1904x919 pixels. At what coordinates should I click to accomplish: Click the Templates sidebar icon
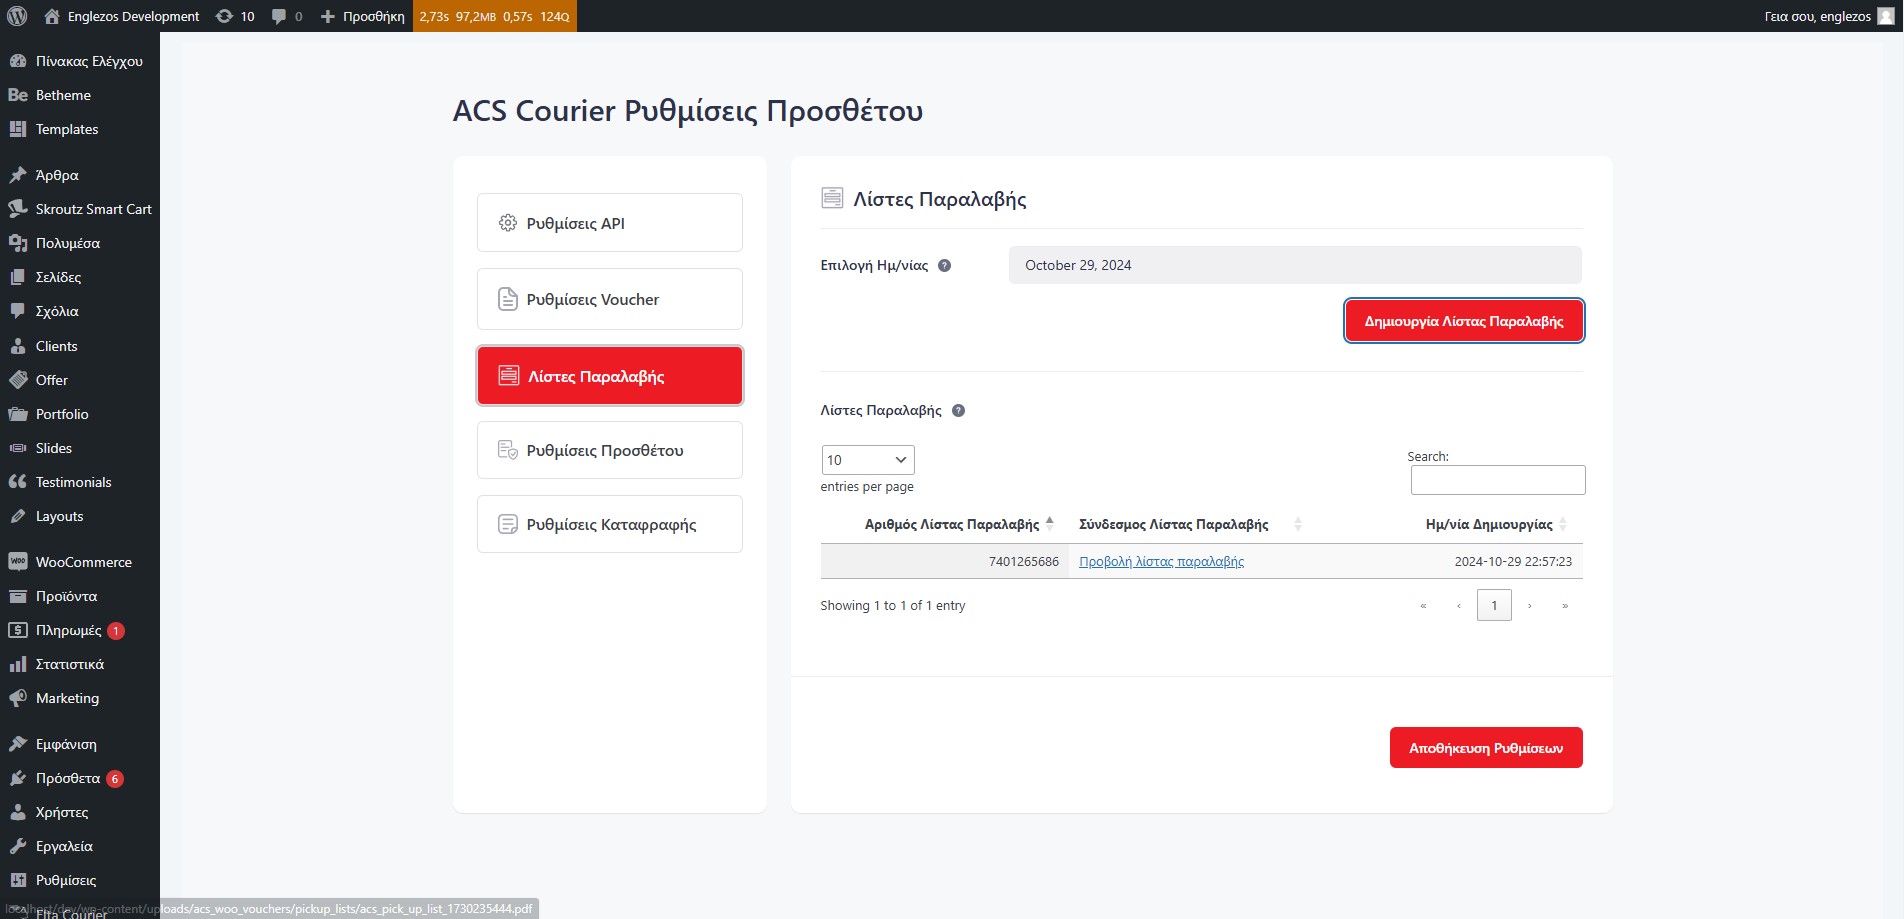click(18, 129)
